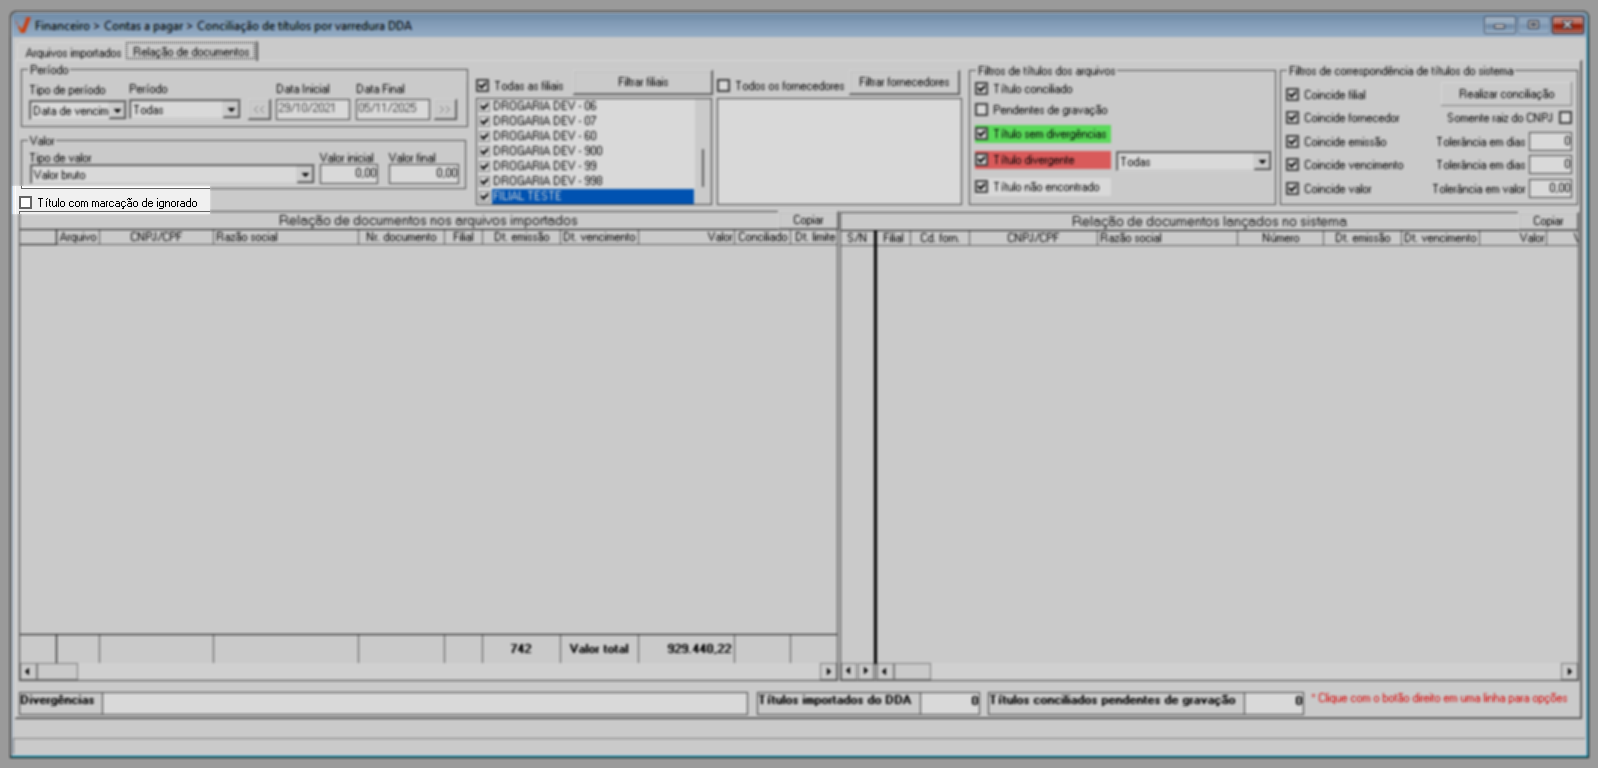Toggle the Título conciliado filter
Viewport: 1598px width, 768px height.
pos(982,89)
